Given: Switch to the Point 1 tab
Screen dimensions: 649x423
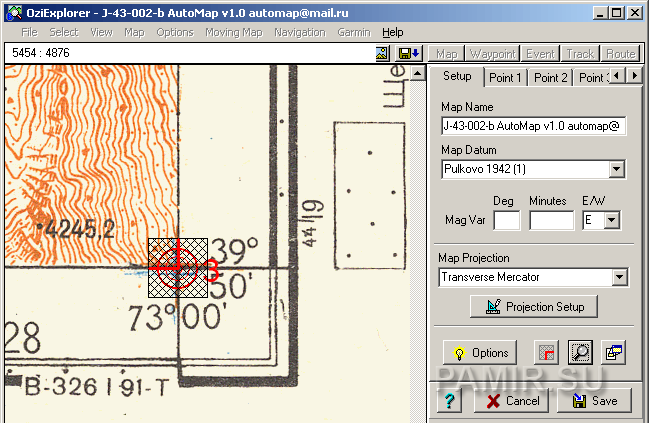Looking at the screenshot, I should click(505, 77).
